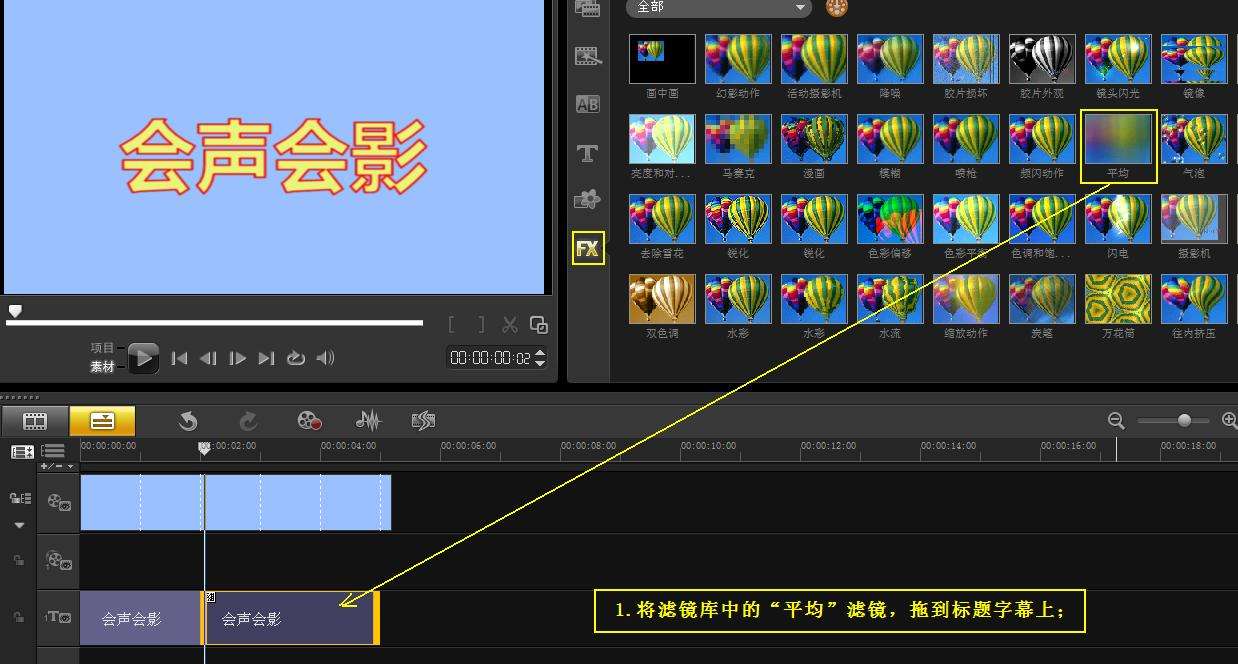Toggle the title track lock
Image resolution: width=1238 pixels, height=664 pixels.
[18, 618]
